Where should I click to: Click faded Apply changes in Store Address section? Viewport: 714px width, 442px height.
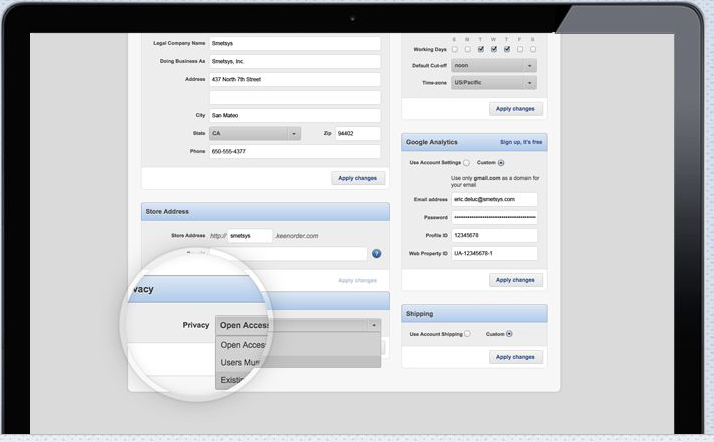(357, 280)
